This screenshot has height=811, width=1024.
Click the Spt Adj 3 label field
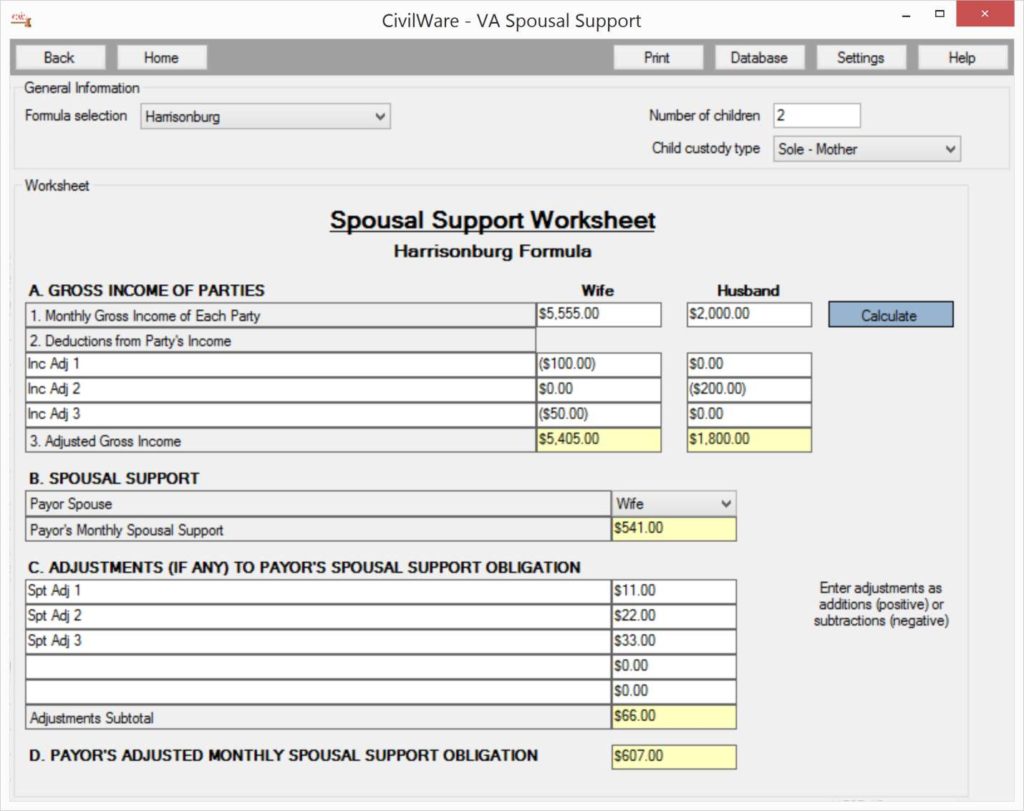click(318, 641)
